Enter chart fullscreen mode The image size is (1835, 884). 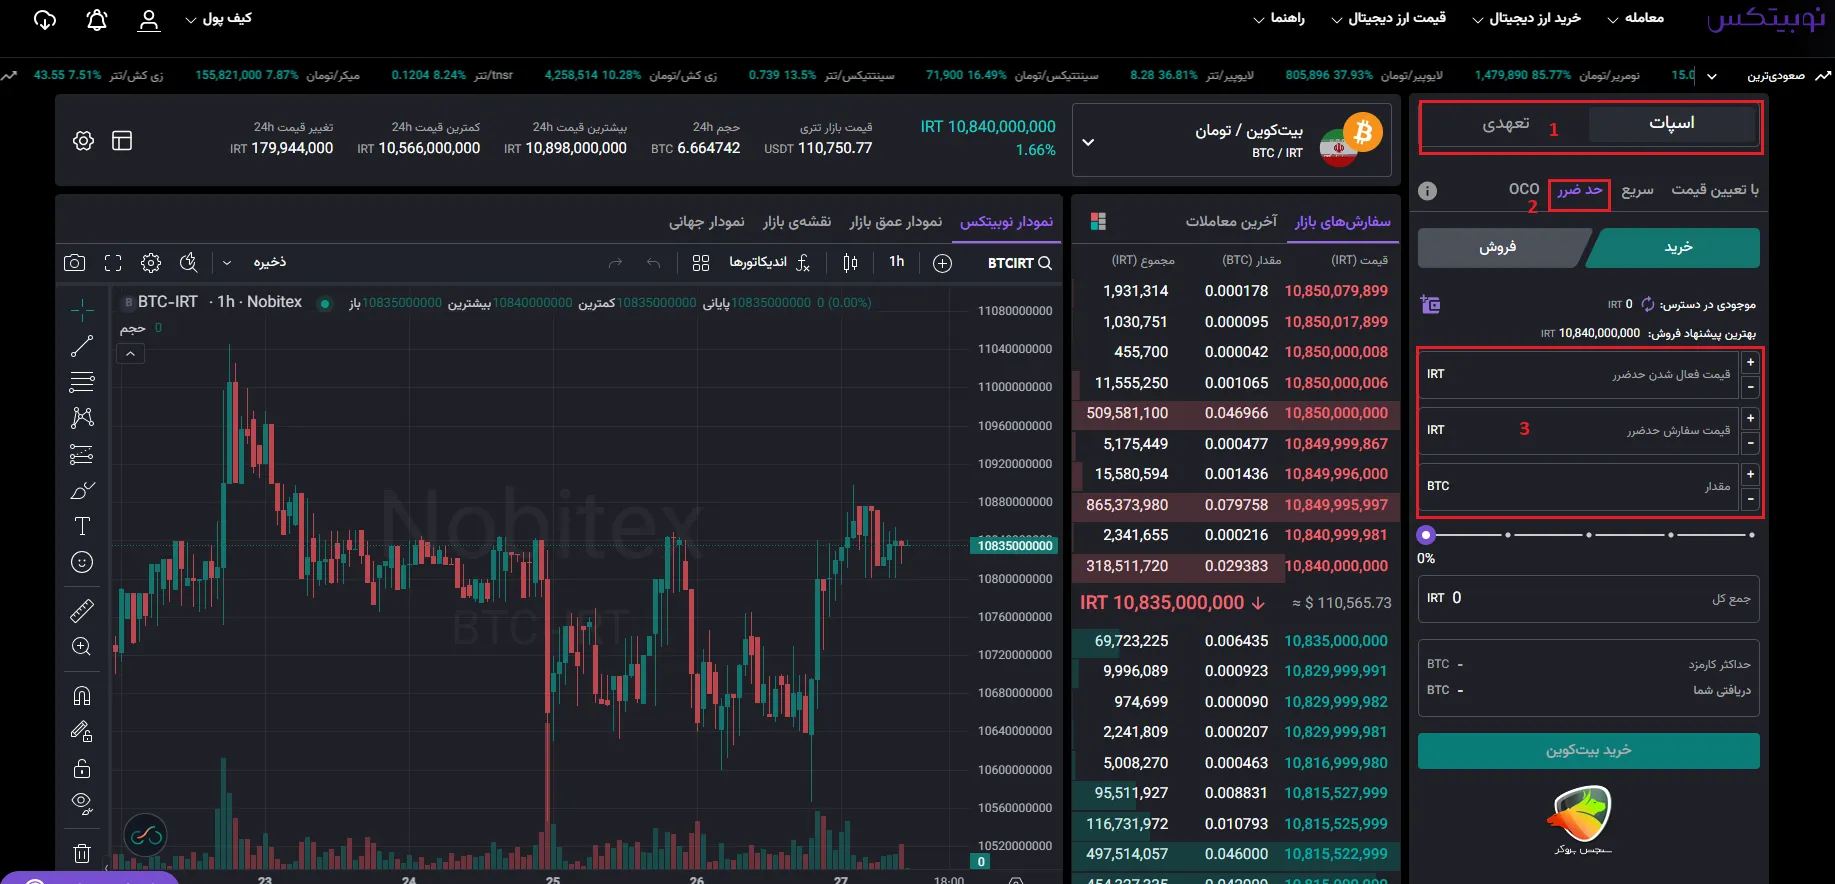pyautogui.click(x=113, y=263)
